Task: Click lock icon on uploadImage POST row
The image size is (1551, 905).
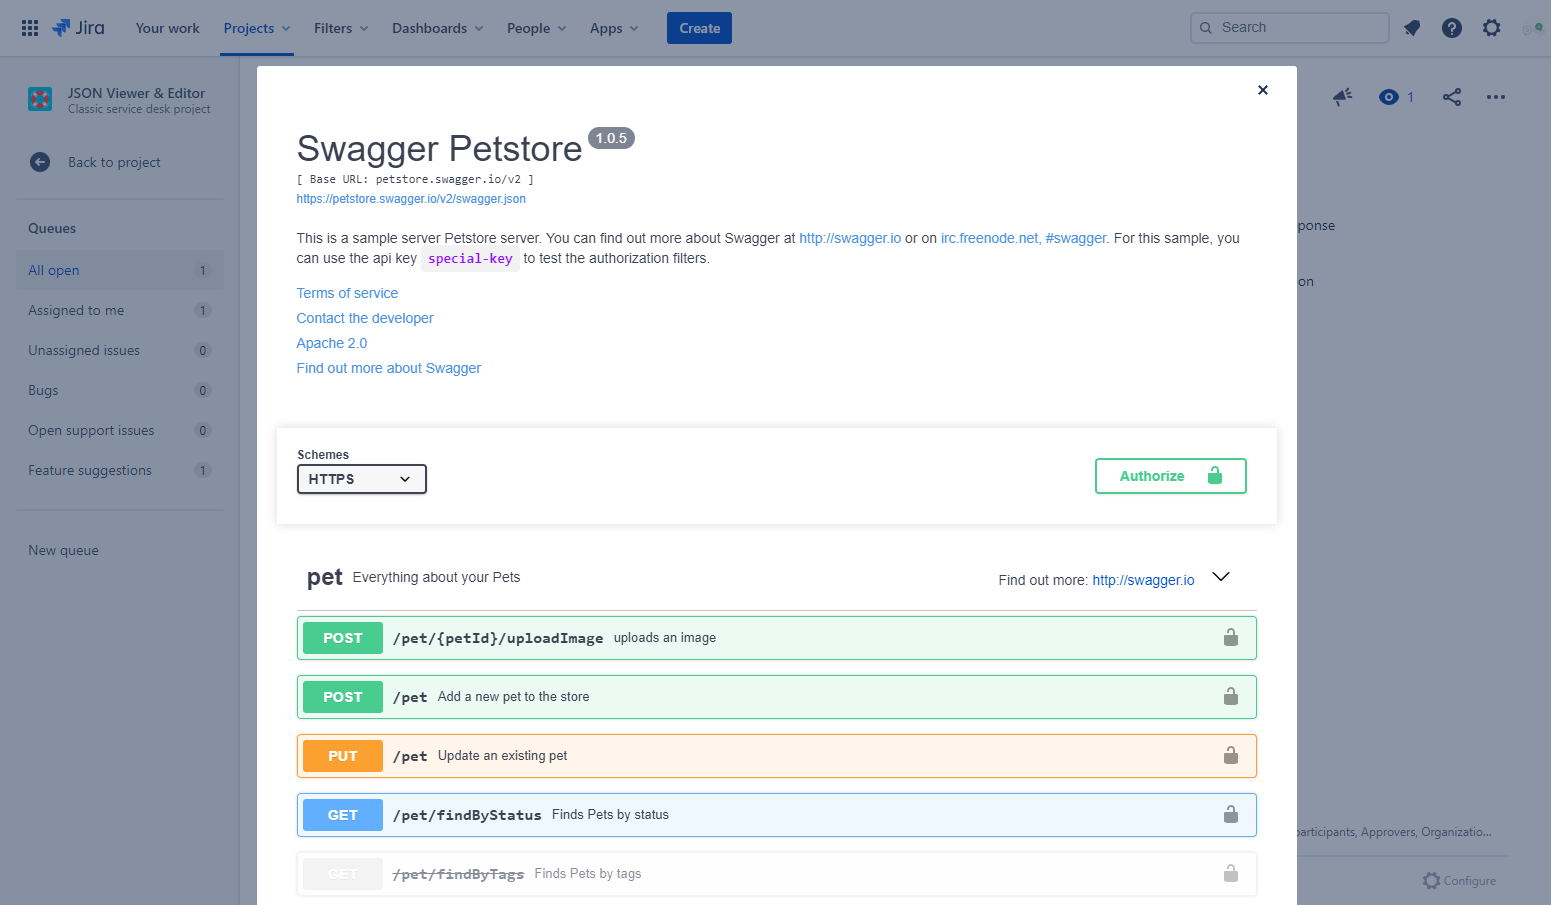Action: [1231, 638]
